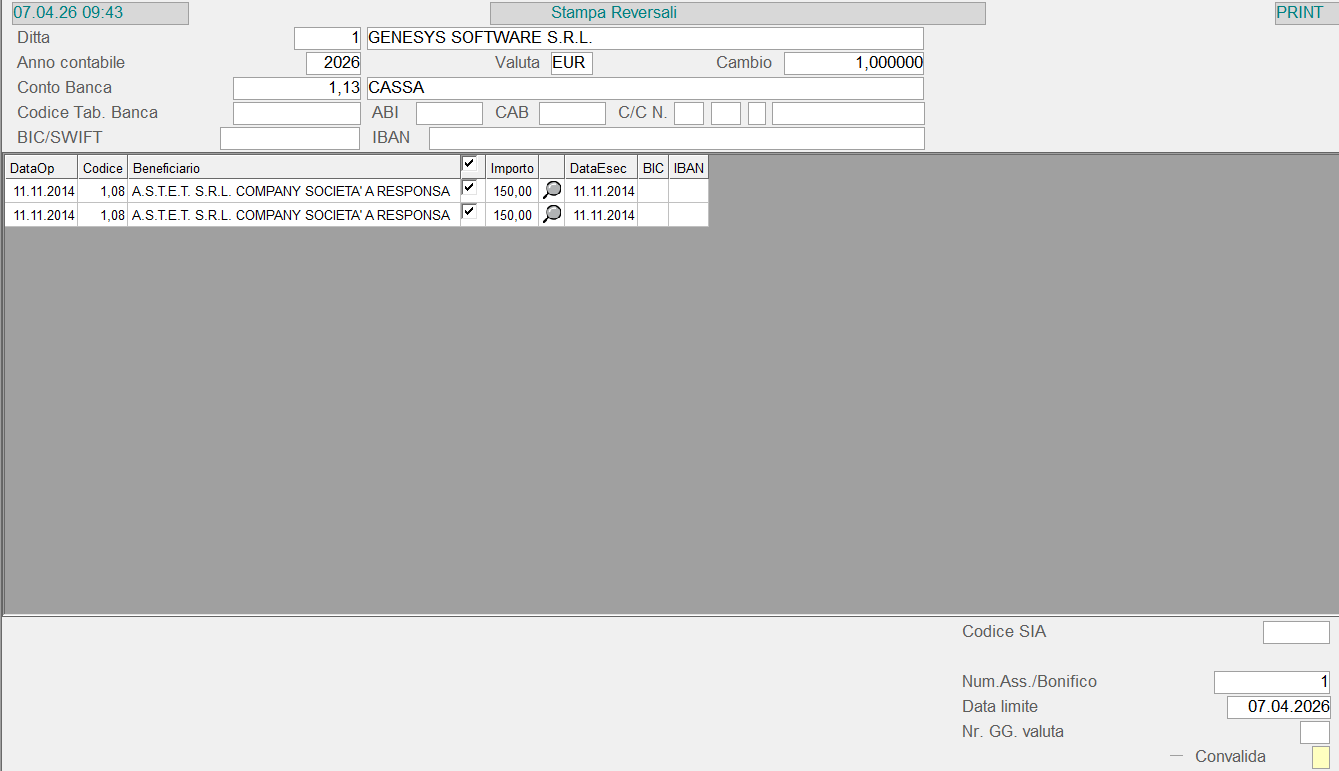Click the yellow Convalida box
The width and height of the screenshot is (1339, 771).
click(1320, 757)
